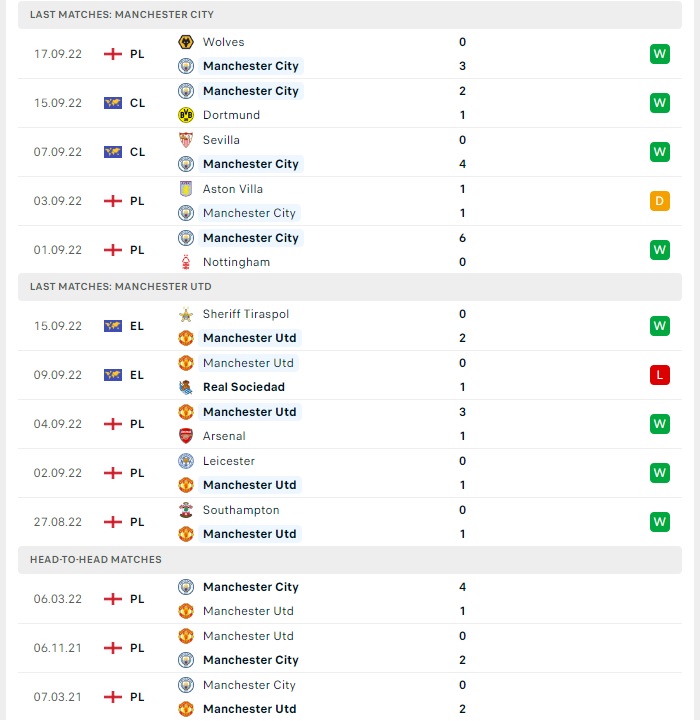Click the England flag beside 04.09.22 Arsenal match

pos(113,424)
